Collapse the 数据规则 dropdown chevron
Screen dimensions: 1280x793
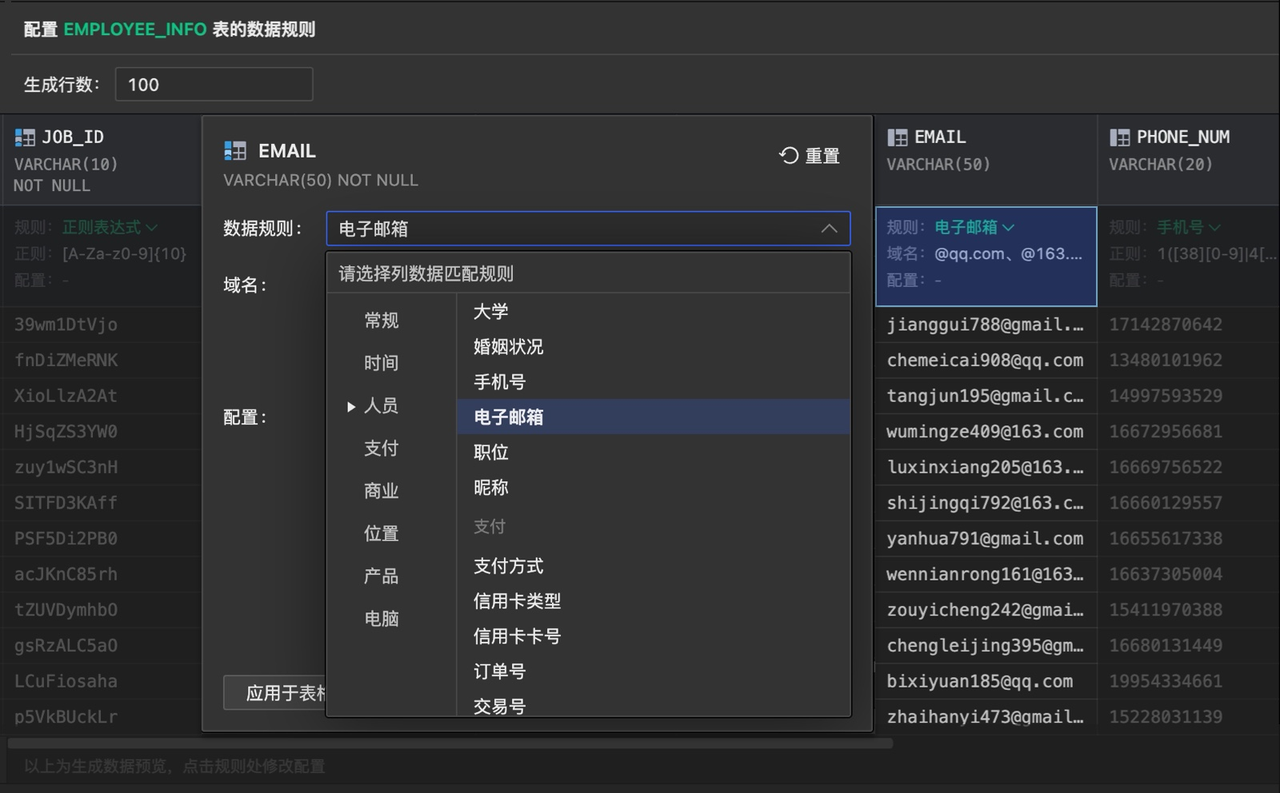tap(829, 228)
